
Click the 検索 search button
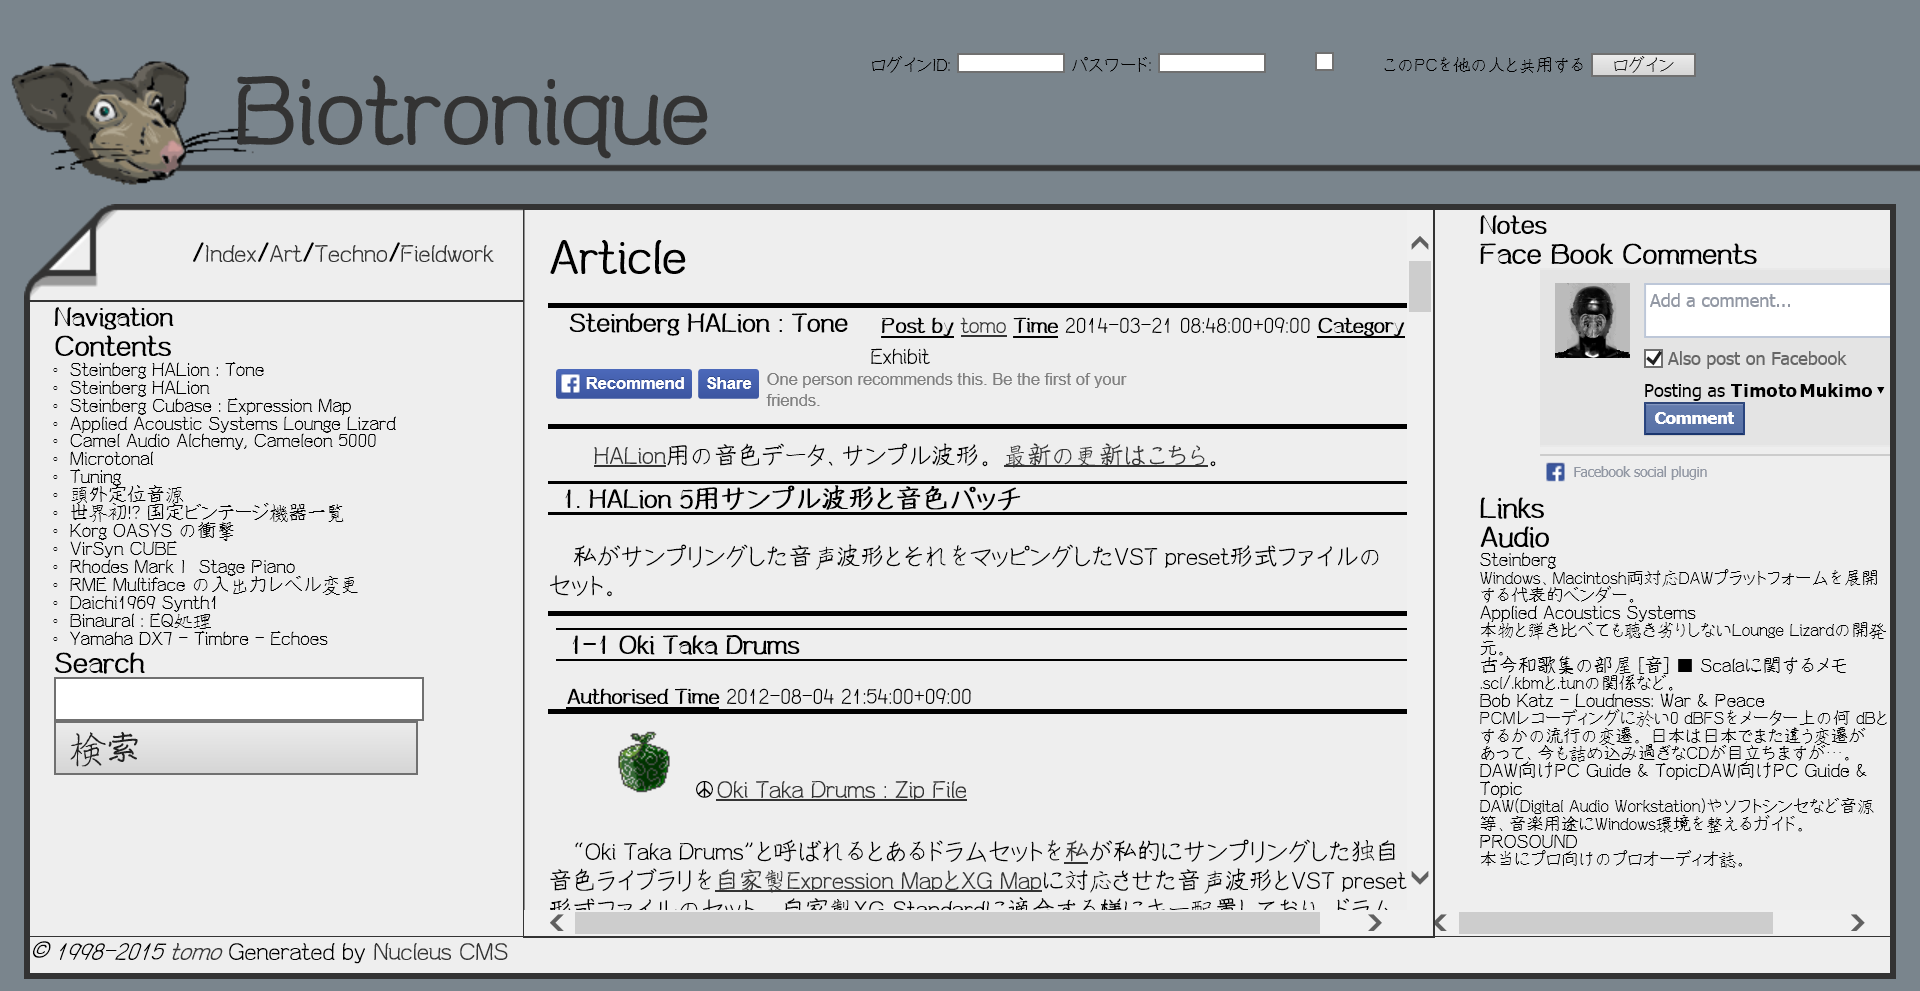pyautogui.click(x=236, y=748)
